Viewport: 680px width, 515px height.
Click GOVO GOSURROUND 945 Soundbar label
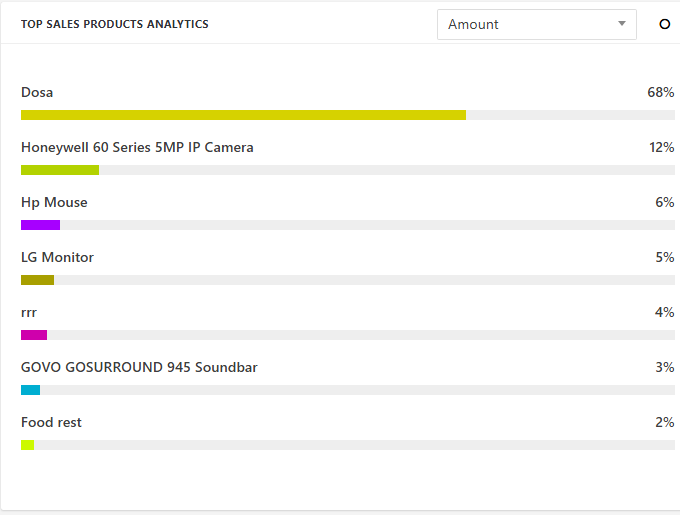[139, 368]
